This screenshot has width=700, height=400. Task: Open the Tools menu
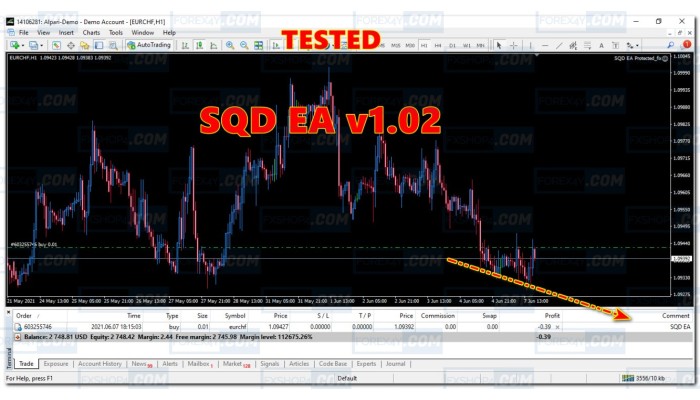point(116,33)
